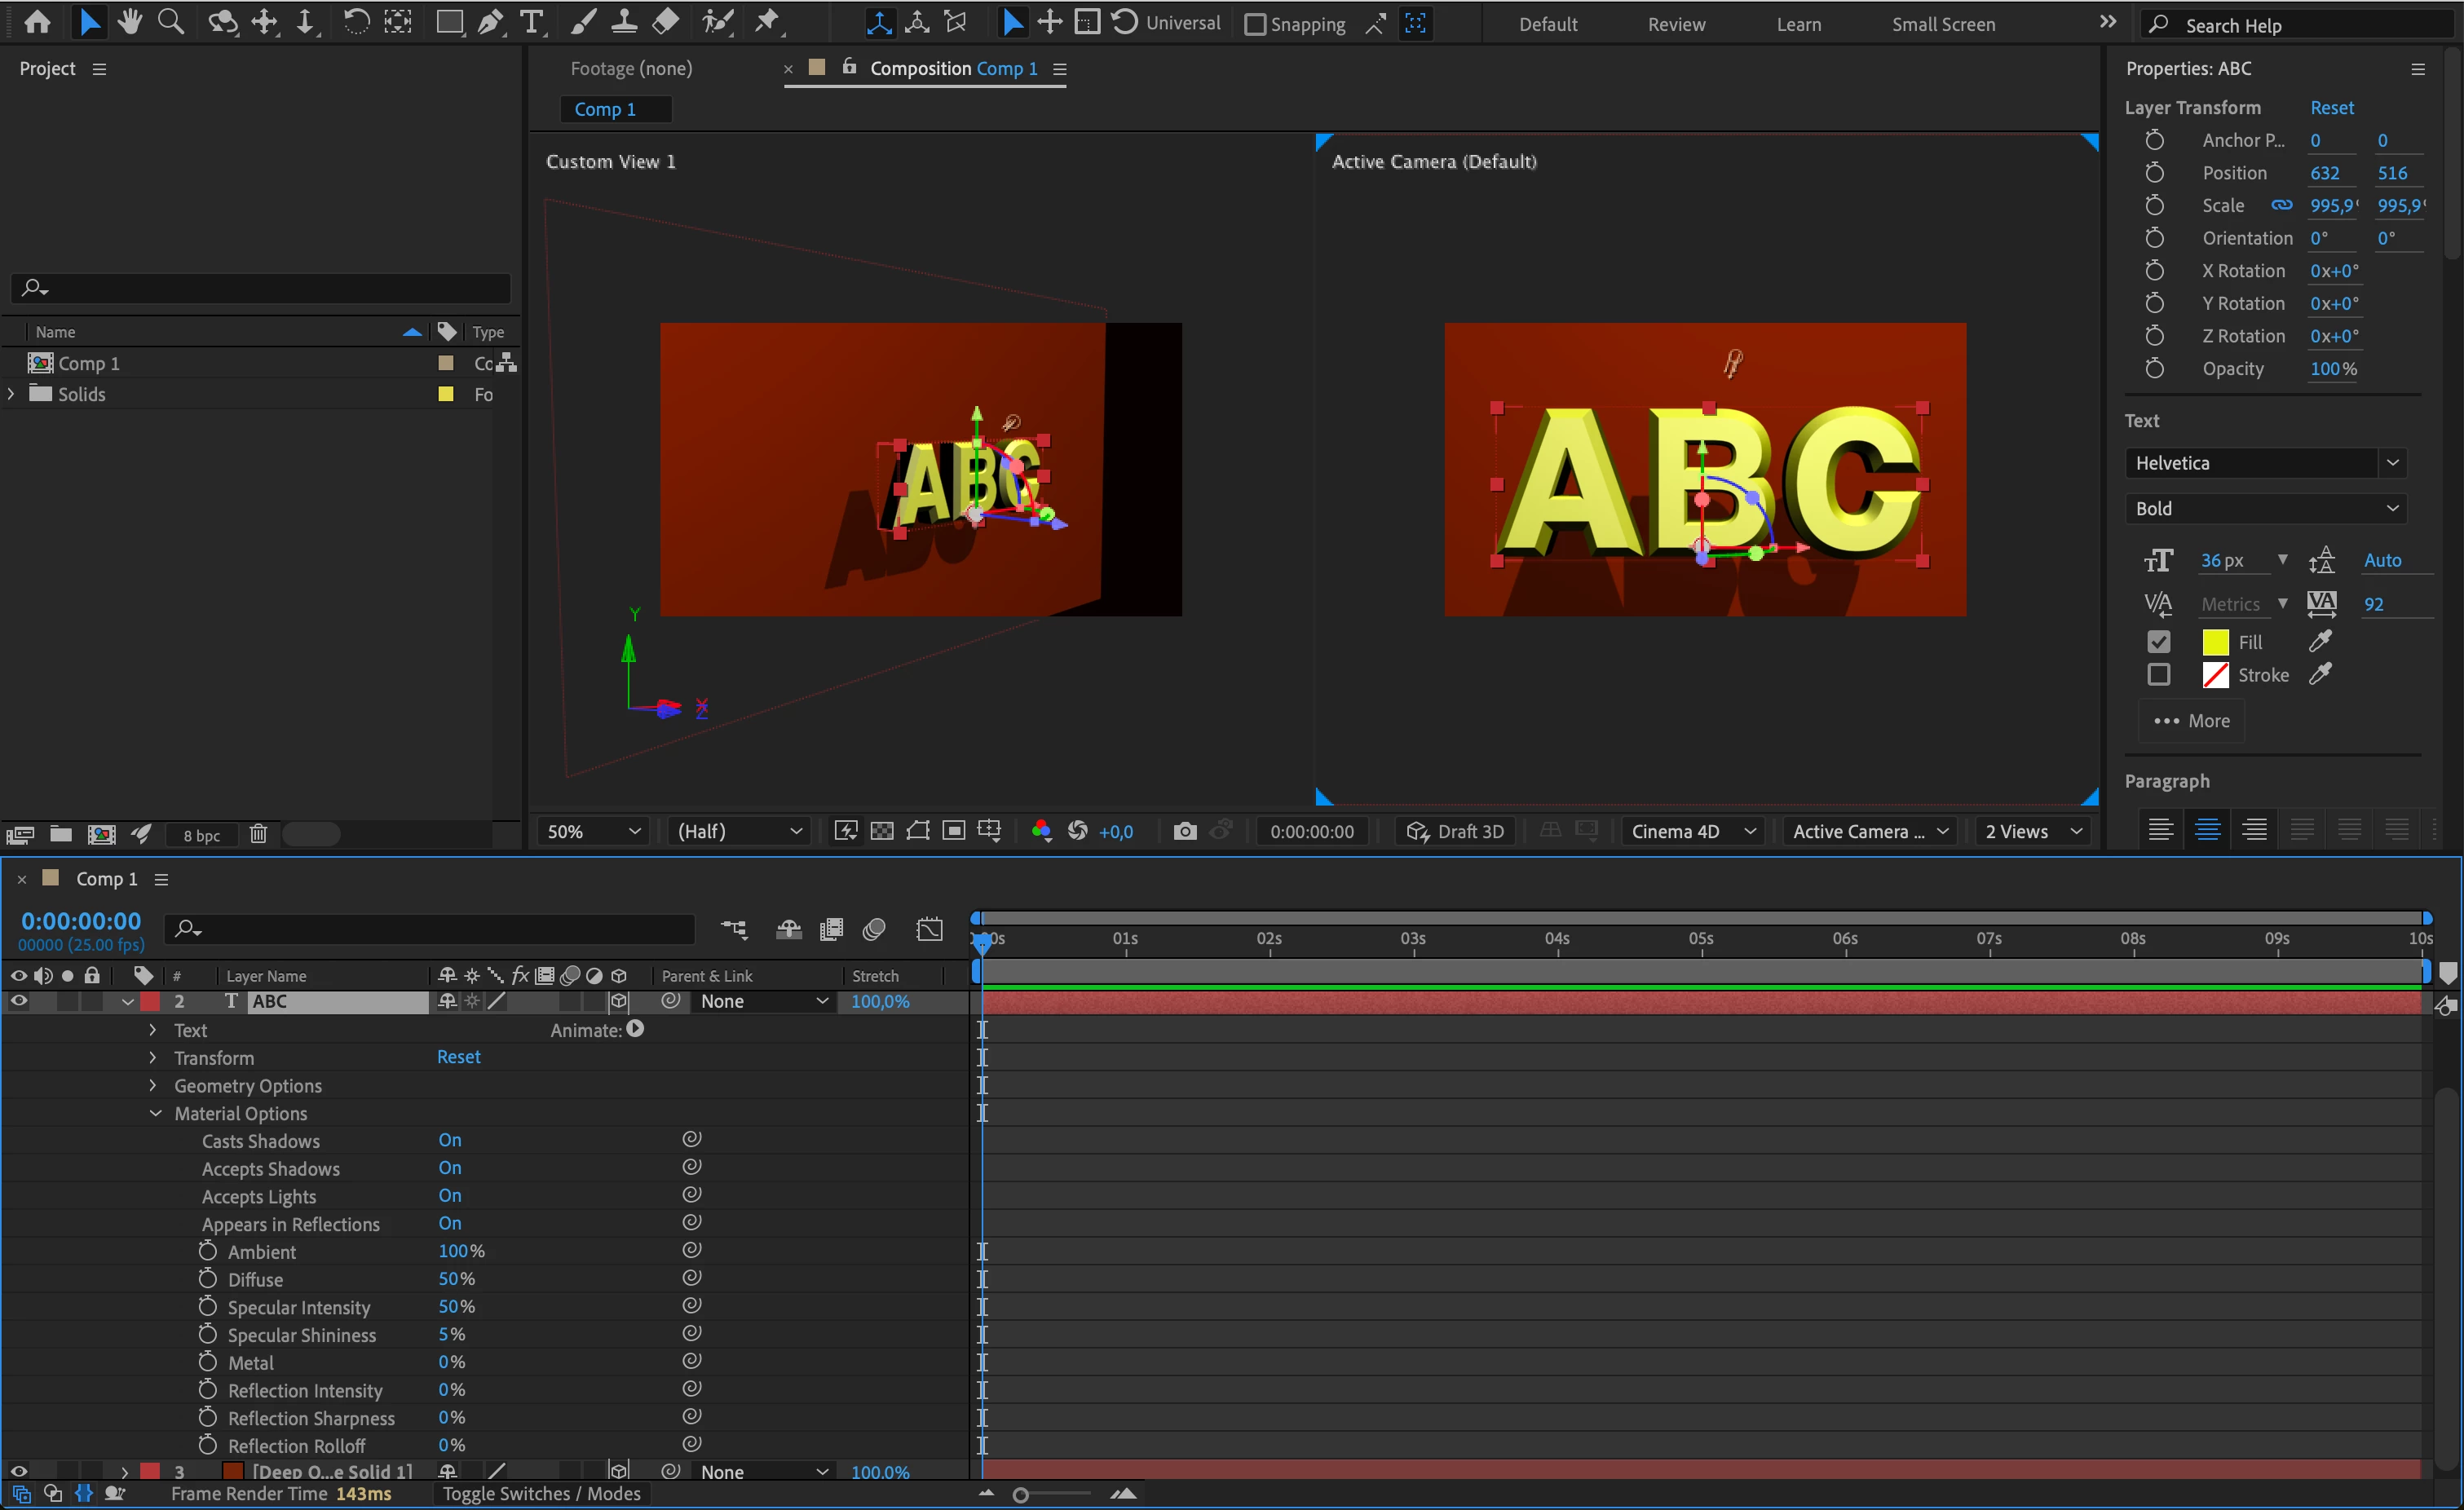Select the Puppet Pin tool
The image size is (2464, 1510).
click(767, 22)
